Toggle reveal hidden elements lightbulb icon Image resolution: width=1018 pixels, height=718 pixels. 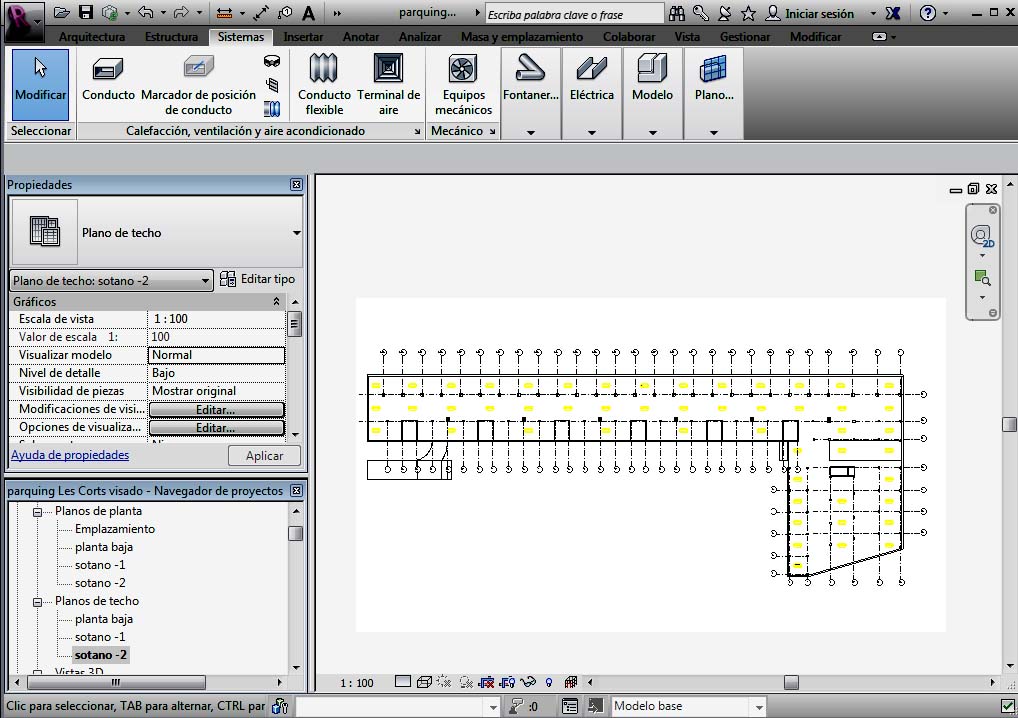pyautogui.click(x=549, y=683)
